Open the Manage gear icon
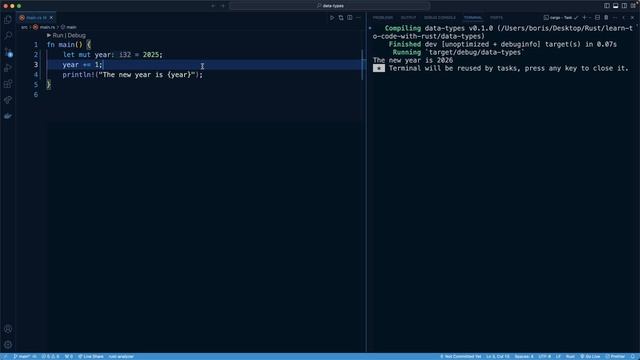The height and width of the screenshot is (360, 640). 8,345
